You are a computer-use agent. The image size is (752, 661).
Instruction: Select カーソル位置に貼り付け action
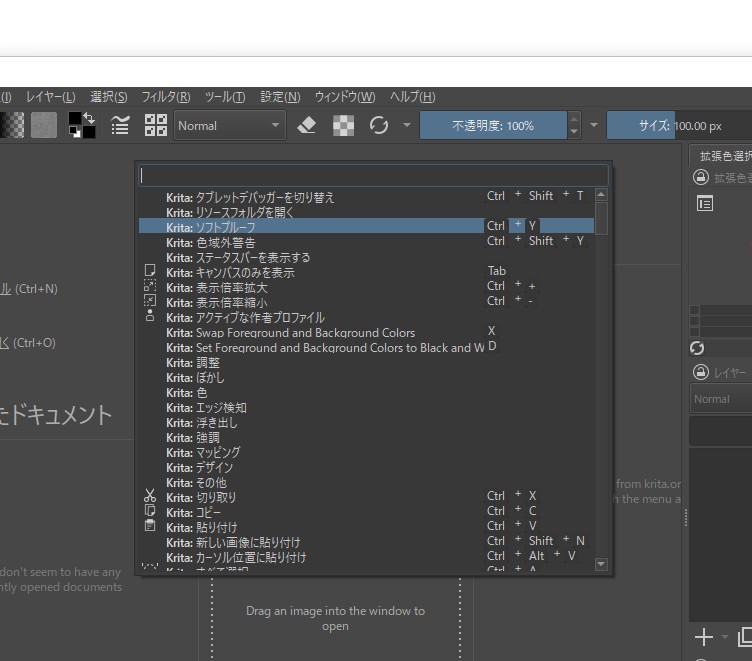point(366,557)
